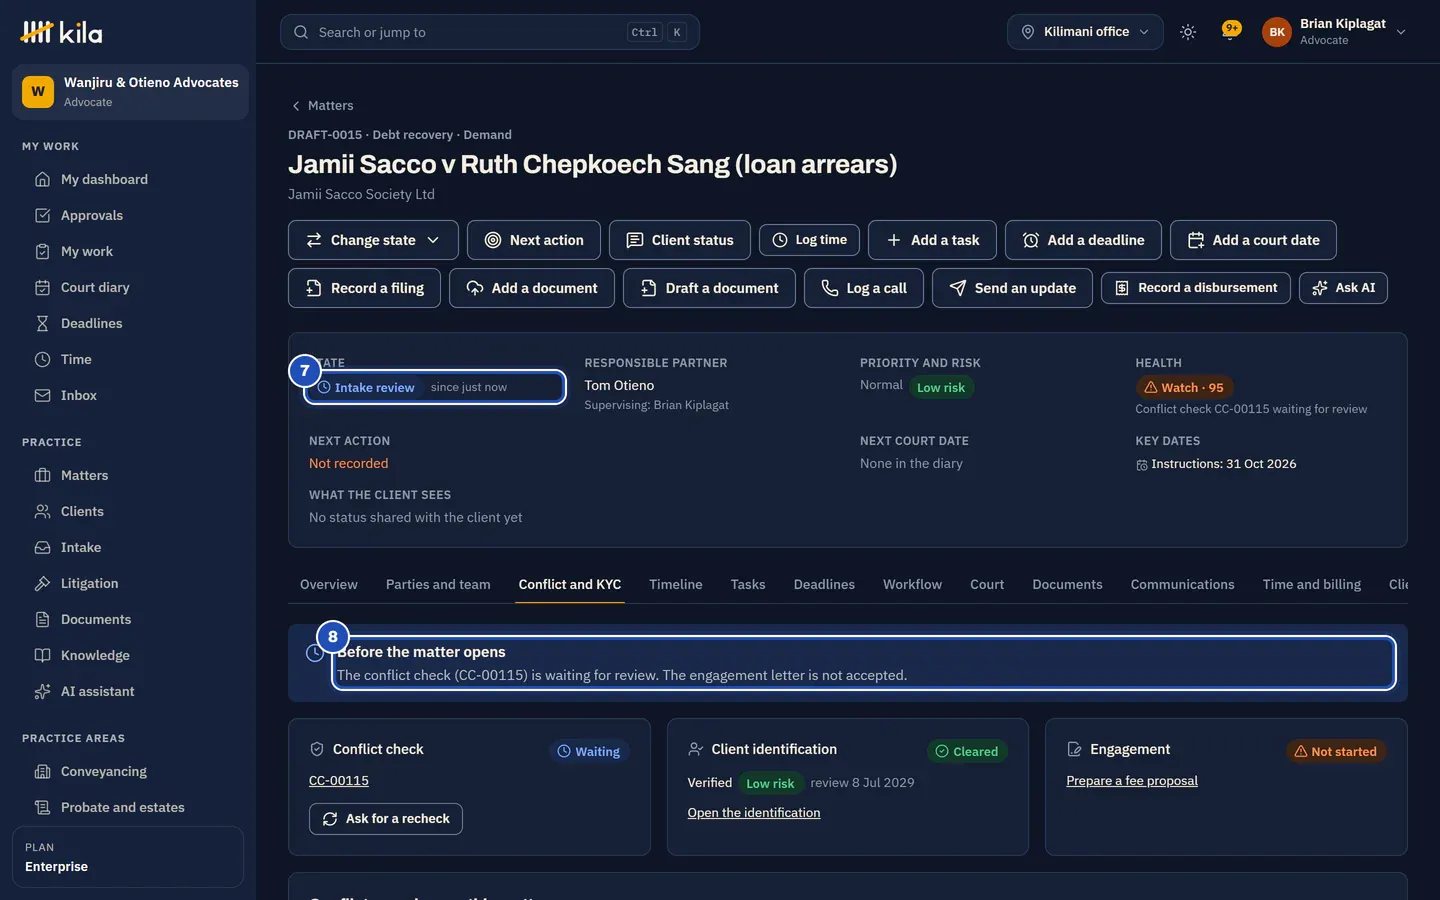Open the Workflow tab
Image resolution: width=1440 pixels, height=900 pixels.
pyautogui.click(x=912, y=585)
